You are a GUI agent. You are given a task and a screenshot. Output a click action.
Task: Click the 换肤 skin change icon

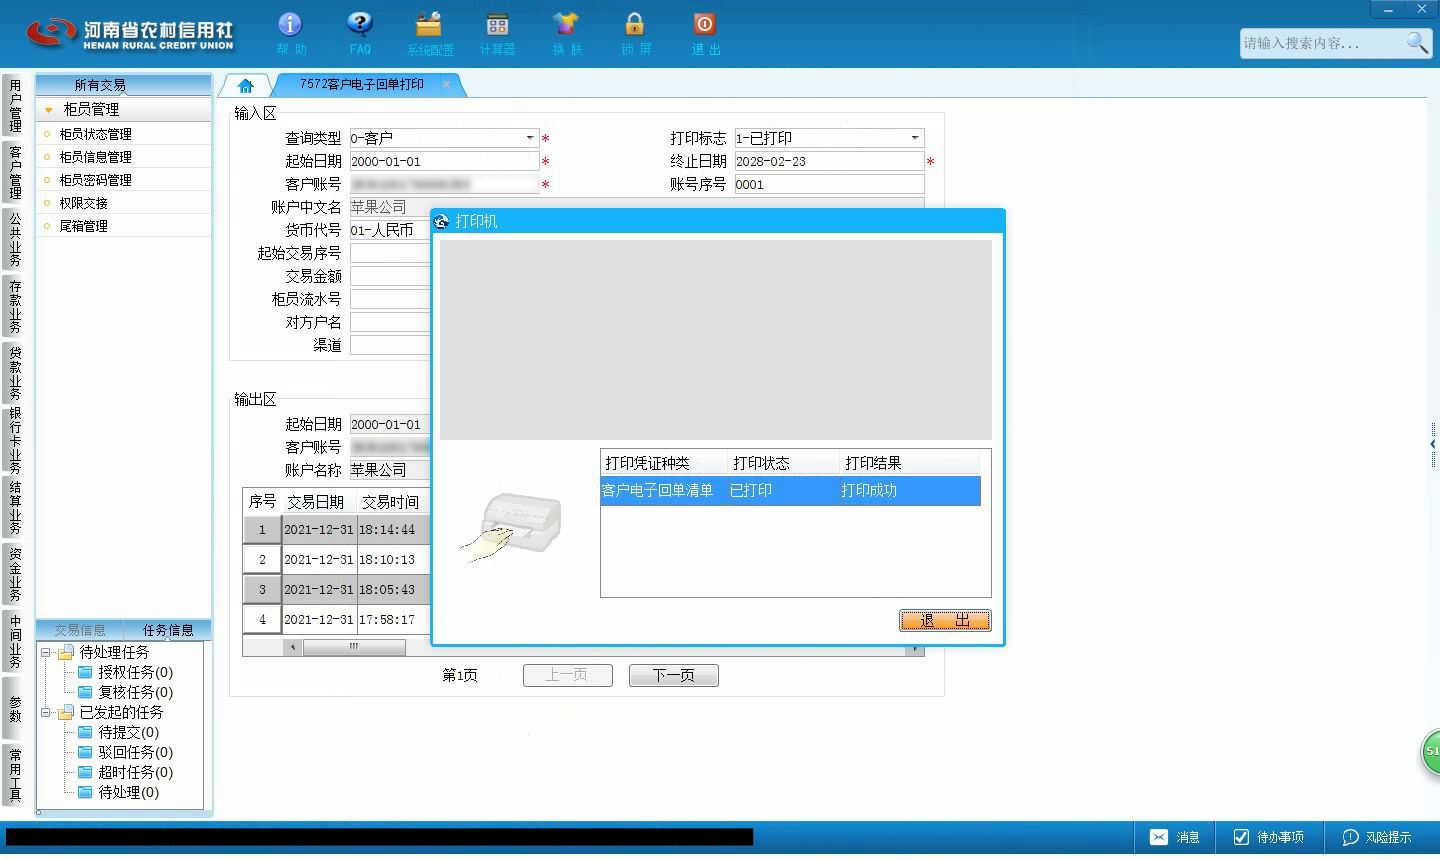tap(566, 33)
